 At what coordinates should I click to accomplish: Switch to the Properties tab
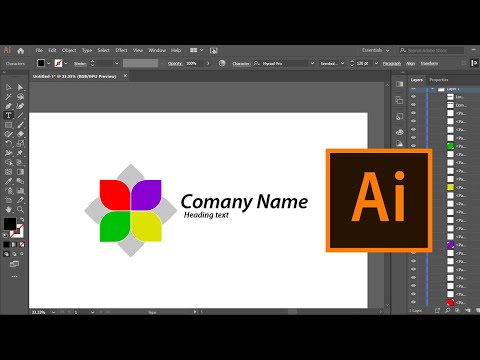point(439,80)
